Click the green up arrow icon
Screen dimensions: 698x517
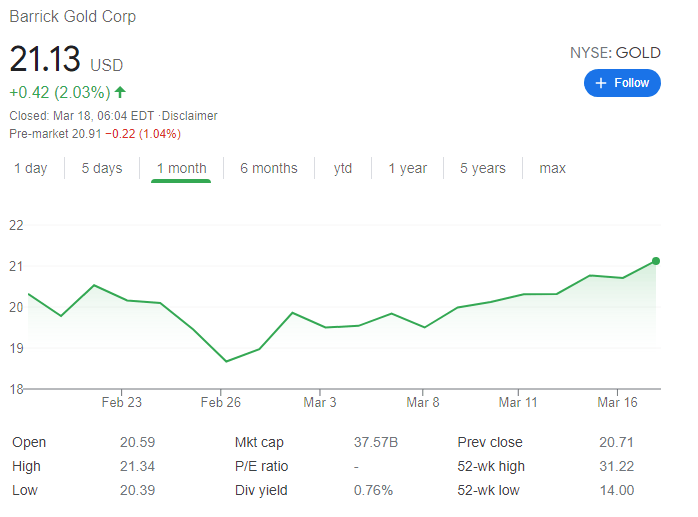[x=121, y=93]
